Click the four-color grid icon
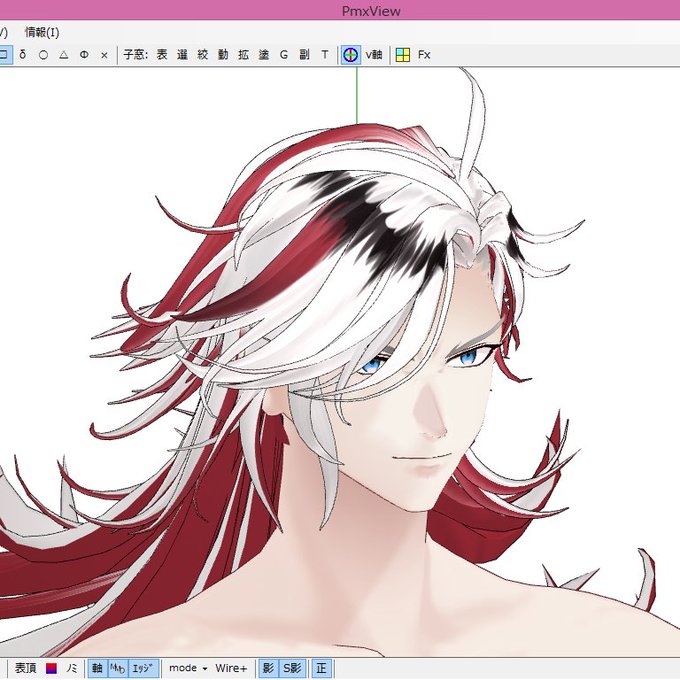 (x=403, y=55)
